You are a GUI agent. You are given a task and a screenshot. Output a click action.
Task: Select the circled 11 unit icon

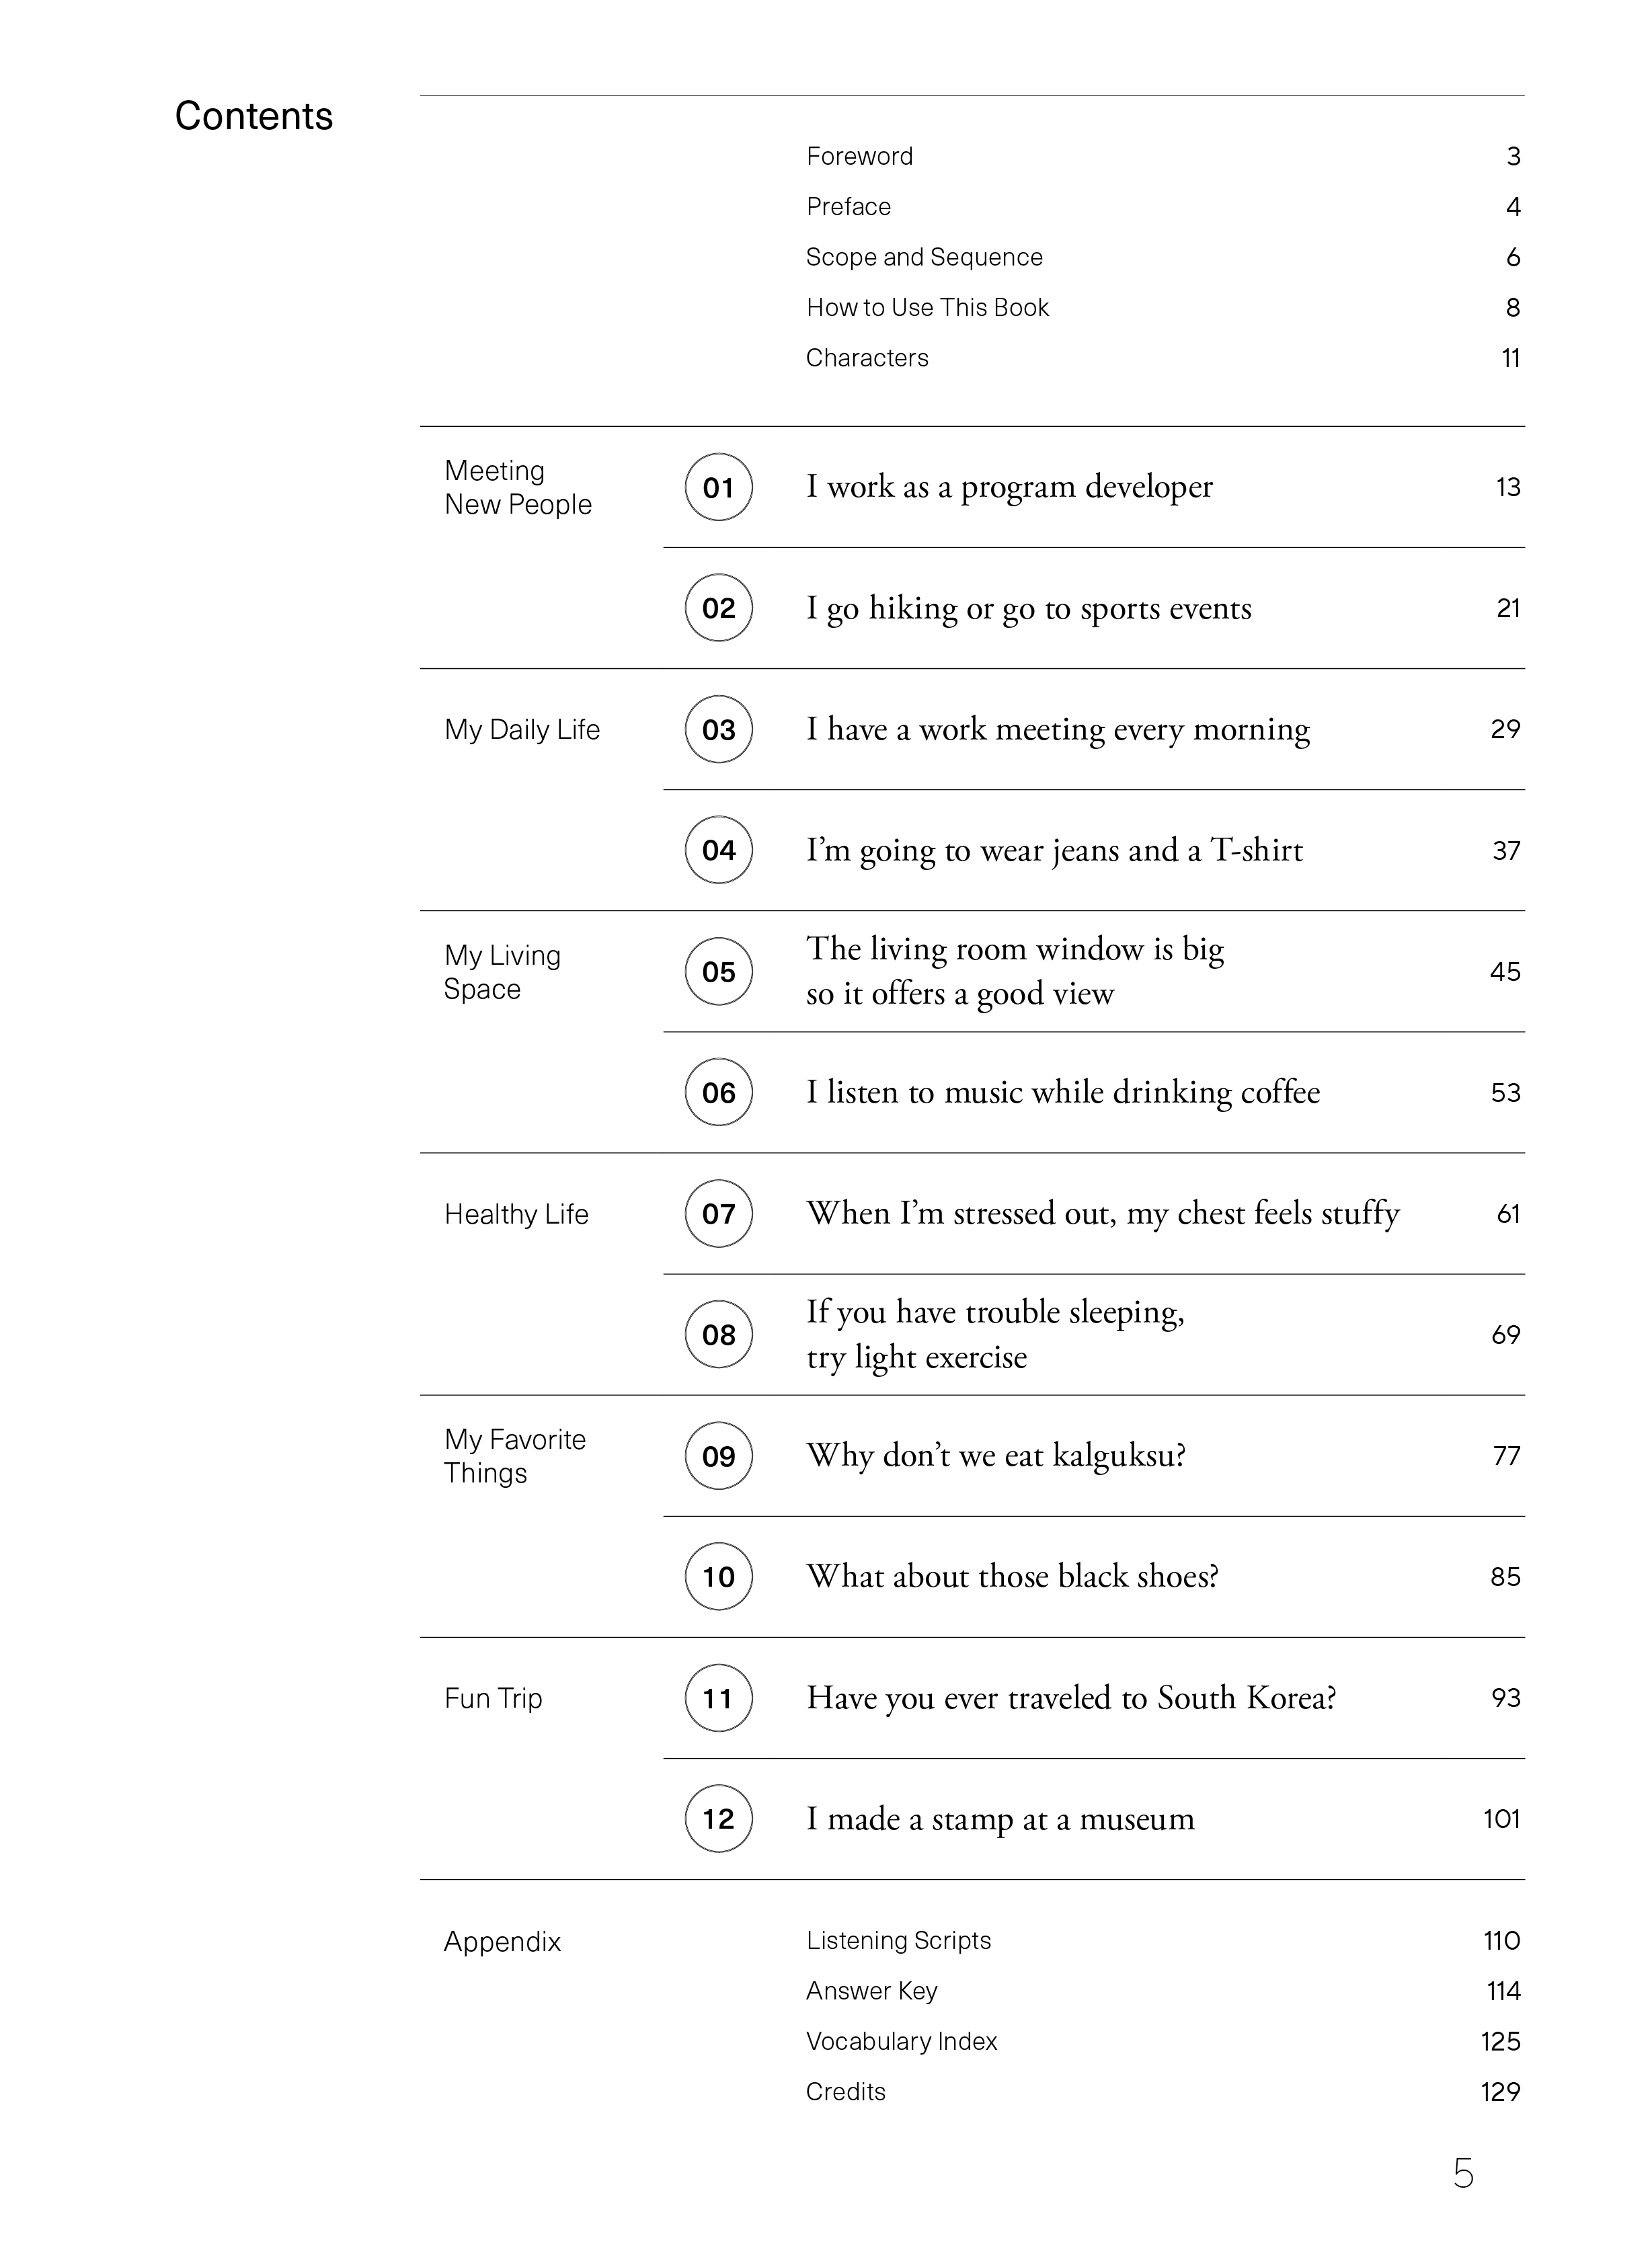coord(718,1697)
